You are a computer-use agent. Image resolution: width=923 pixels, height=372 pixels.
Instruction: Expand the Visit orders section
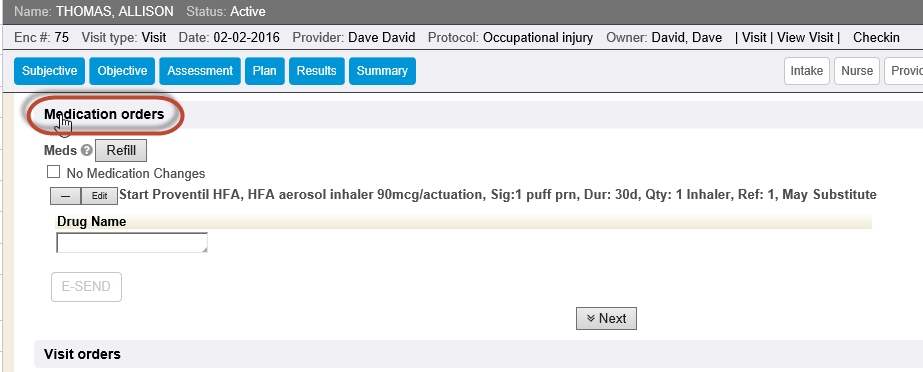(x=82, y=354)
